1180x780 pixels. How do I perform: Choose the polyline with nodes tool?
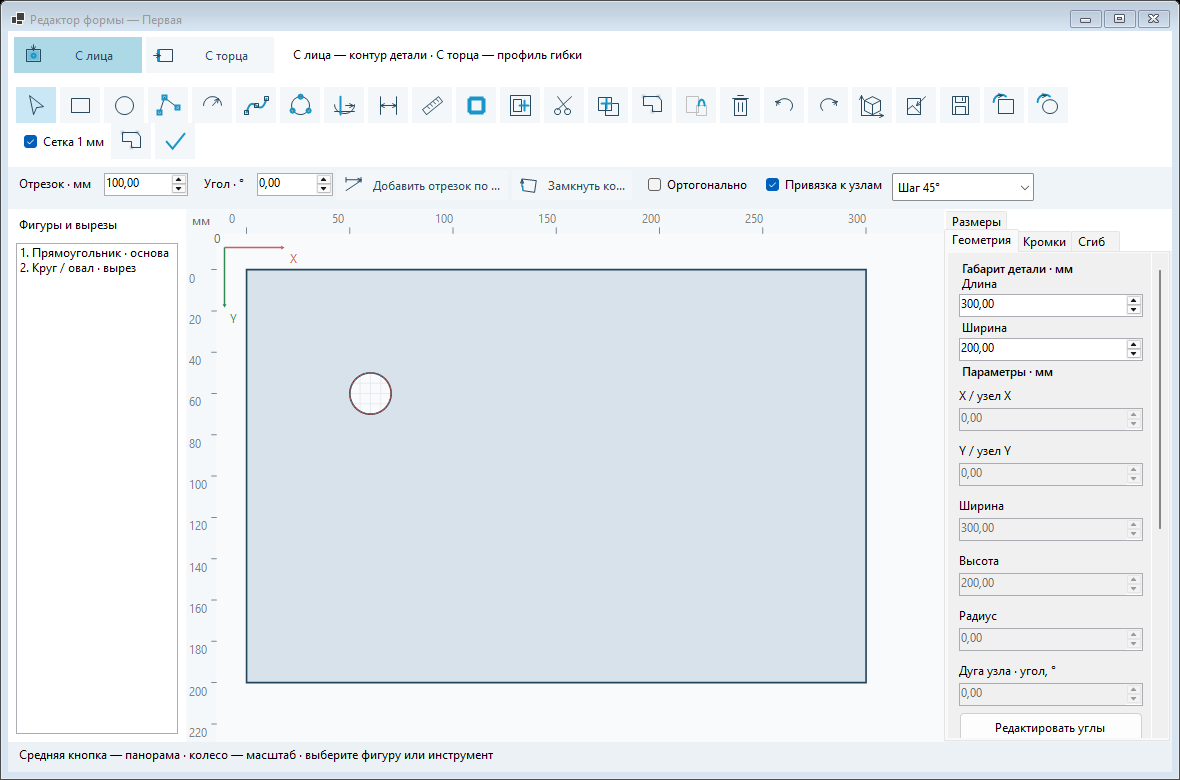[x=169, y=105]
